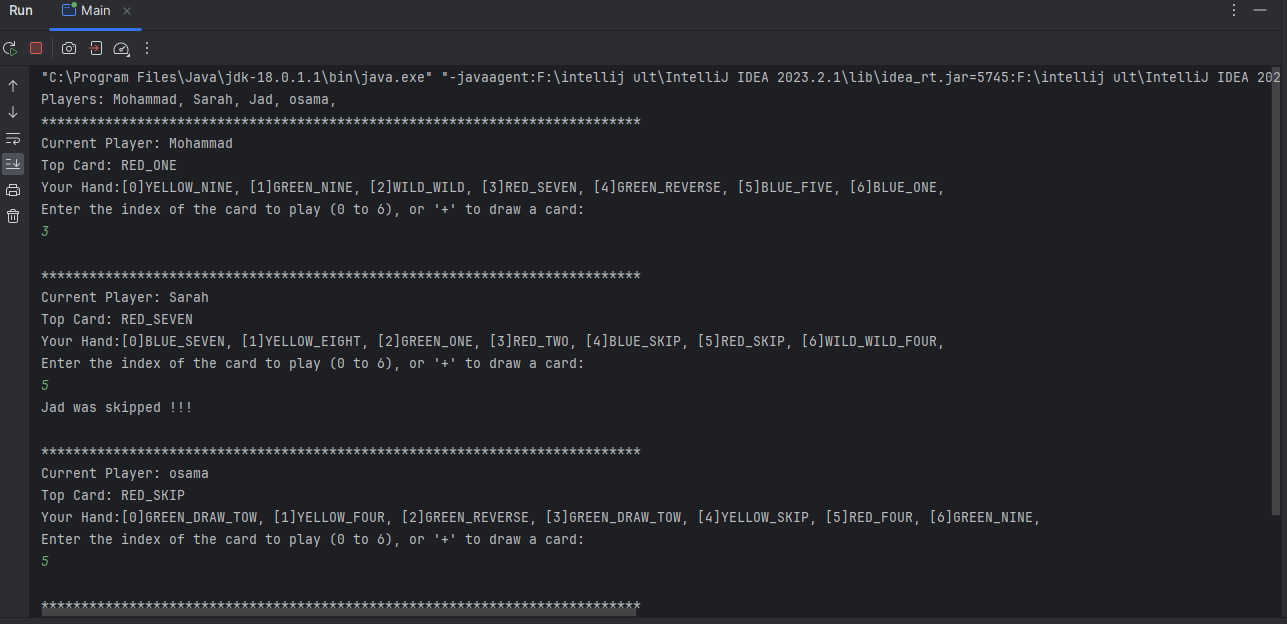Toggle soft-wrap for console output
The width and height of the screenshot is (1287, 624).
(x=13, y=138)
